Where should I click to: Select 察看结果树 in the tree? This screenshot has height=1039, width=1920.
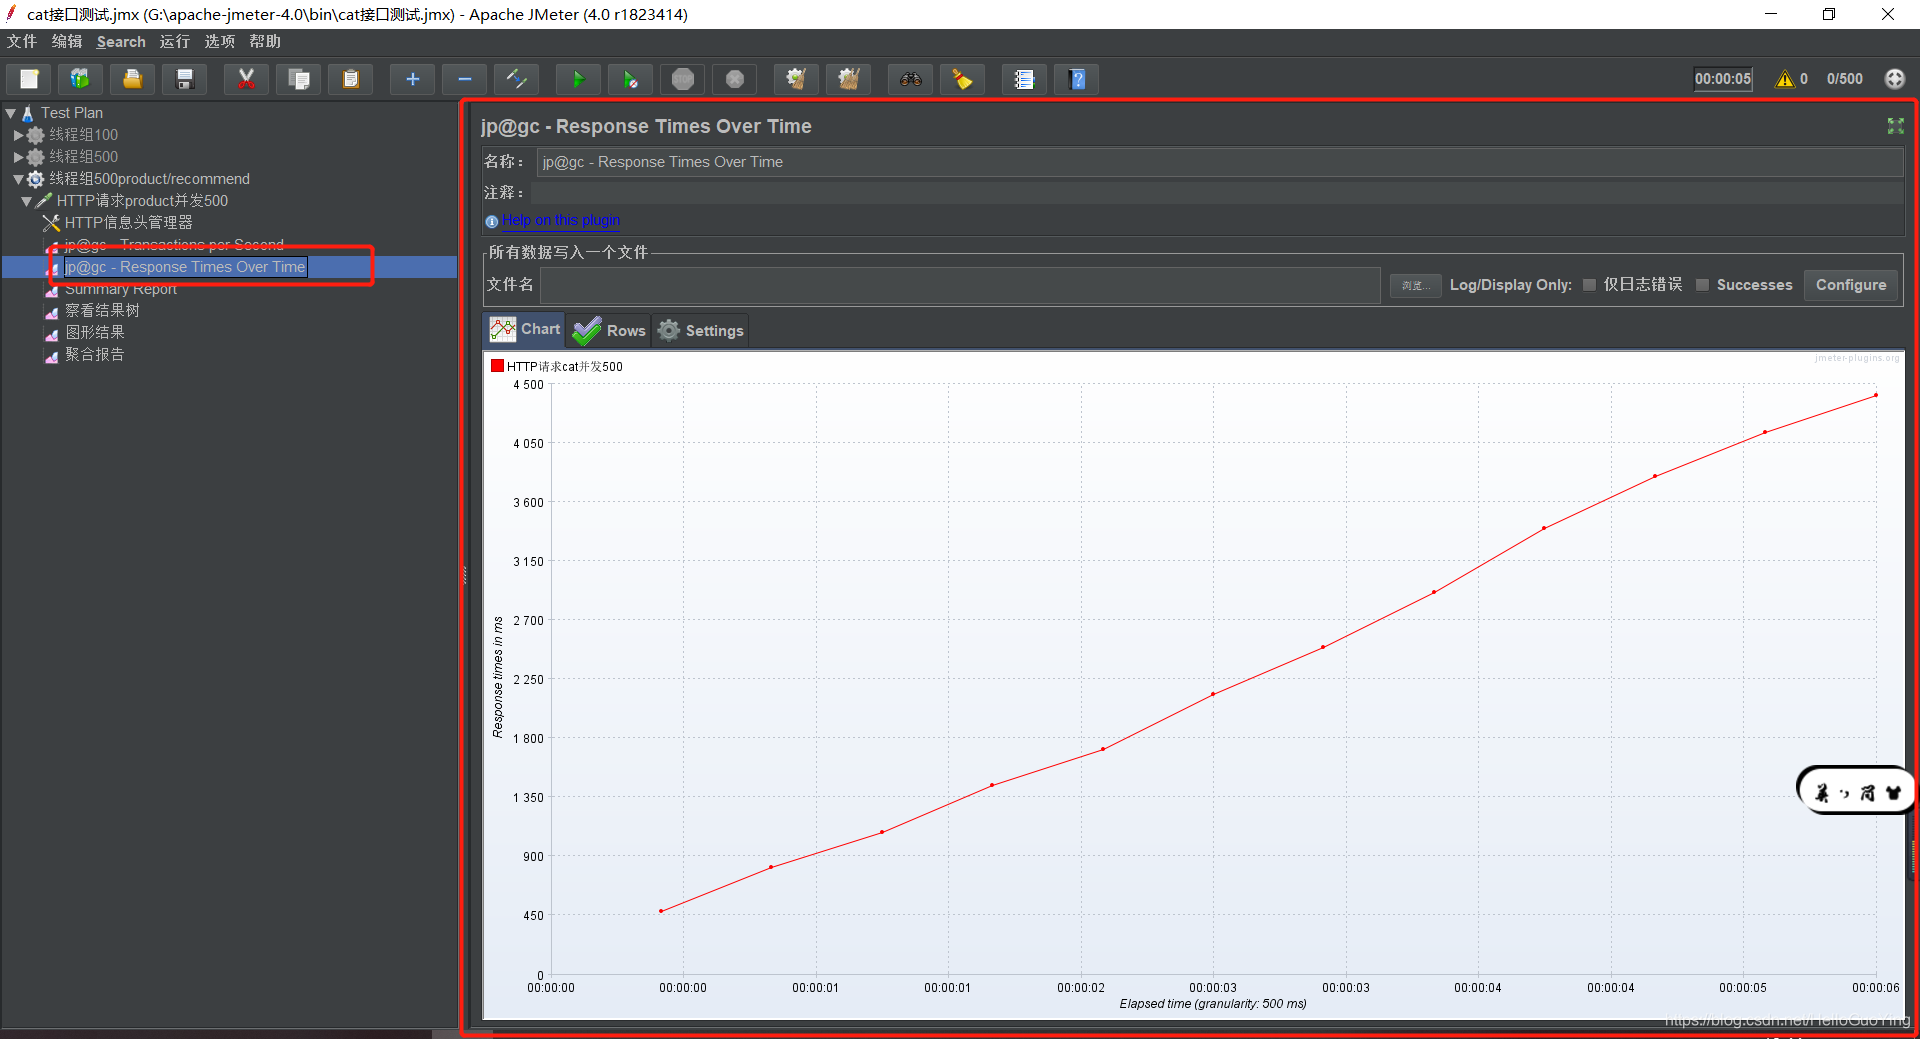pos(102,311)
